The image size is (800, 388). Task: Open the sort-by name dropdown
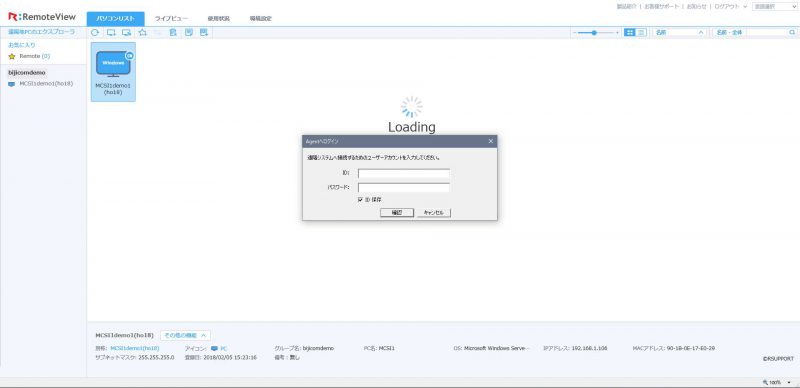[680, 32]
